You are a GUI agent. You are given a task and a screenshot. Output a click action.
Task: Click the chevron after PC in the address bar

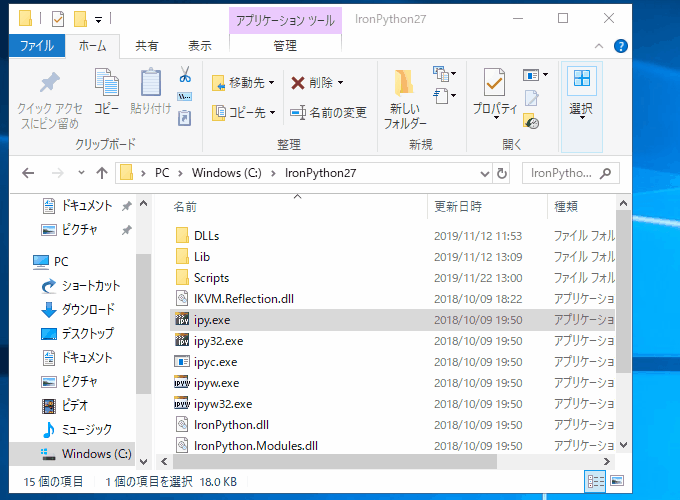[181, 173]
